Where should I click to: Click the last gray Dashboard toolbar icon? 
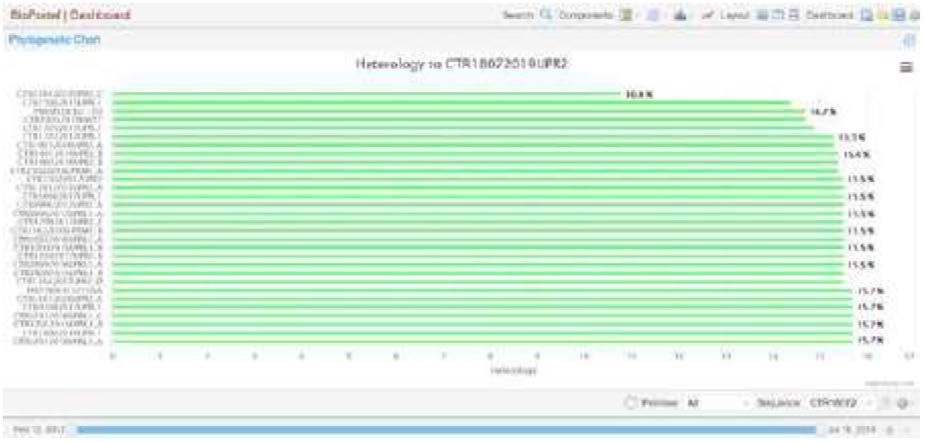coord(915,15)
